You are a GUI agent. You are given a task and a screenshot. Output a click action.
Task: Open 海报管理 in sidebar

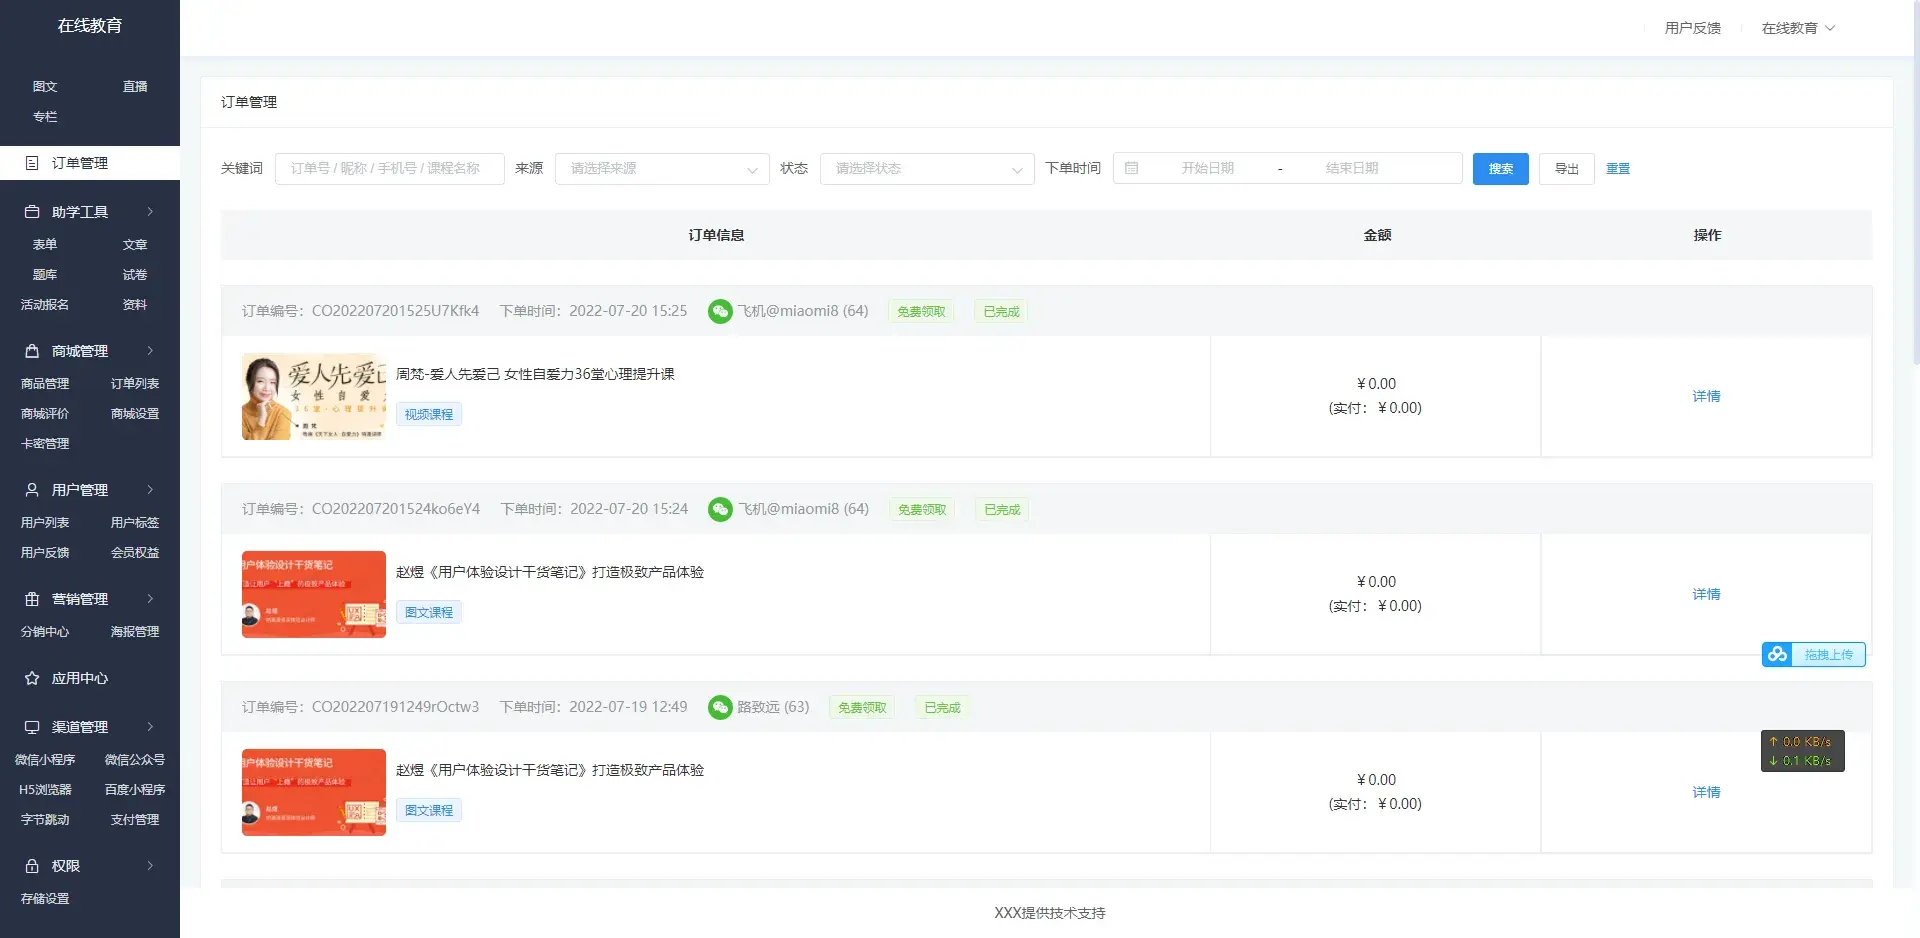coord(135,632)
